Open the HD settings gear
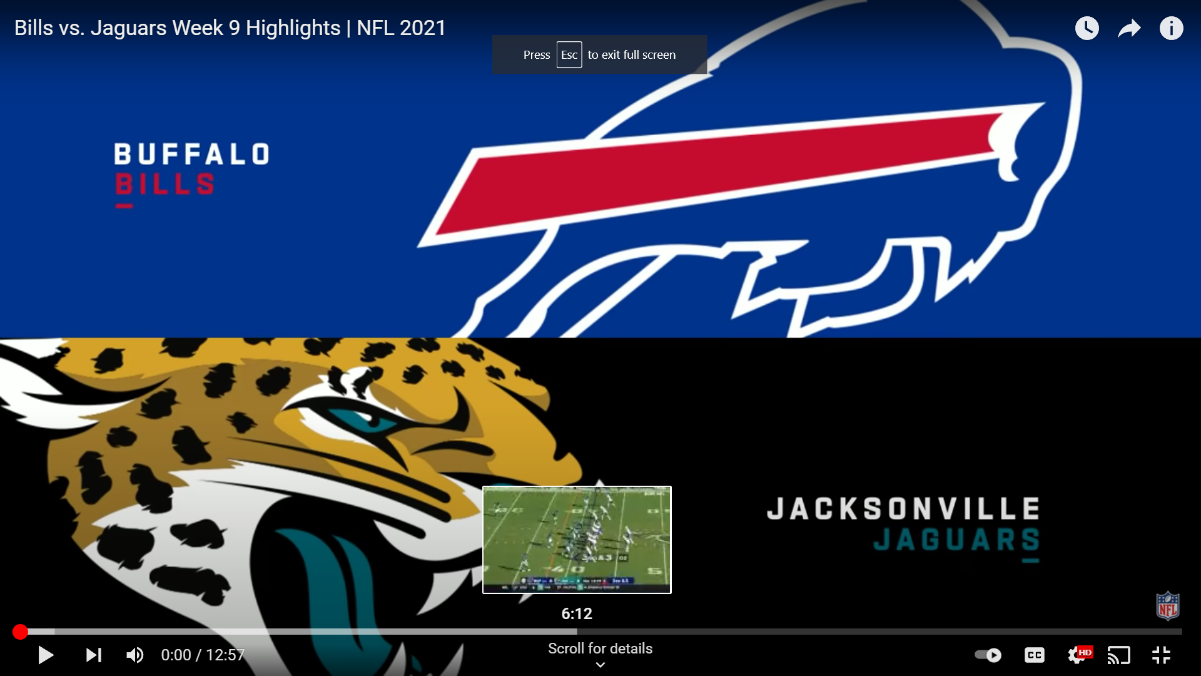This screenshot has height=676, width=1201. [x=1079, y=655]
